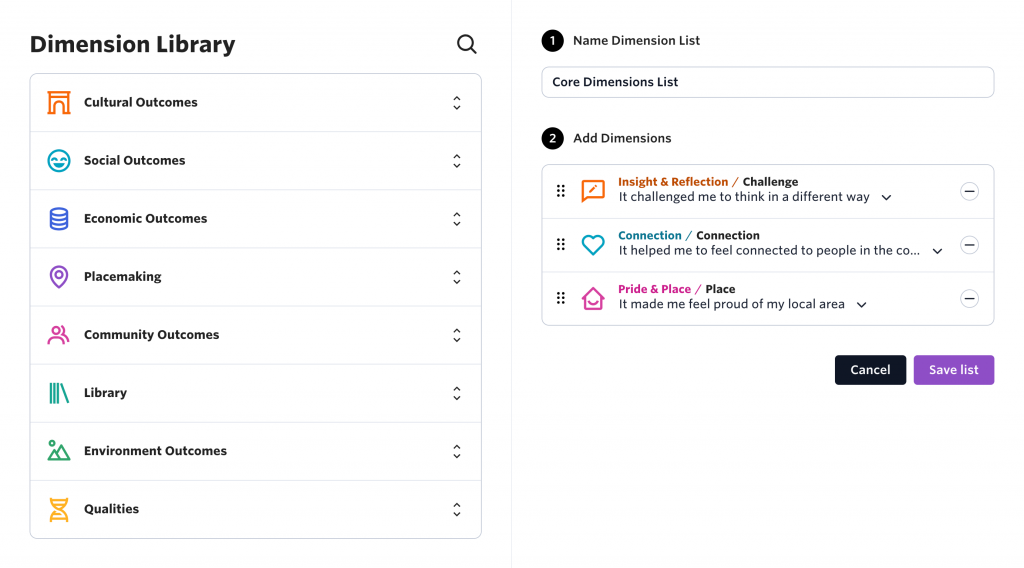Expand the Community Outcomes category
The width and height of the screenshot is (1024, 568).
click(x=456, y=335)
